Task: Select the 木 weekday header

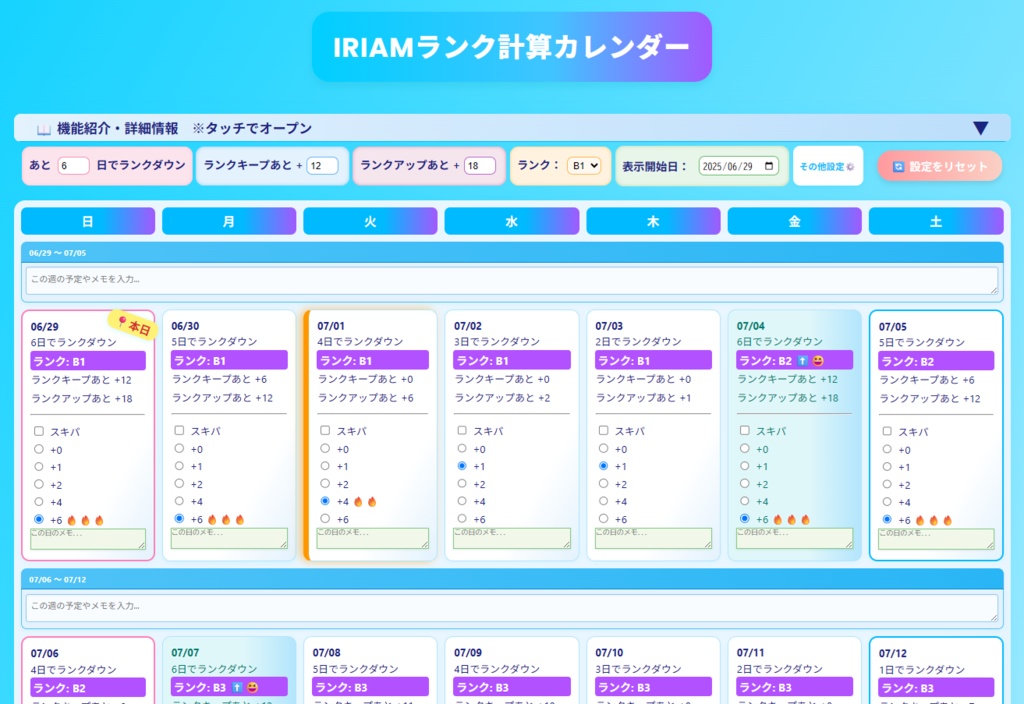Action: (x=653, y=221)
